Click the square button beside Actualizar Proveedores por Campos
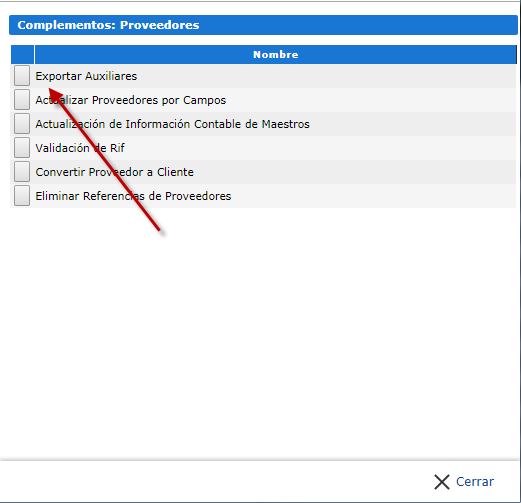Screen dimensions: 521x503 (x=22, y=100)
